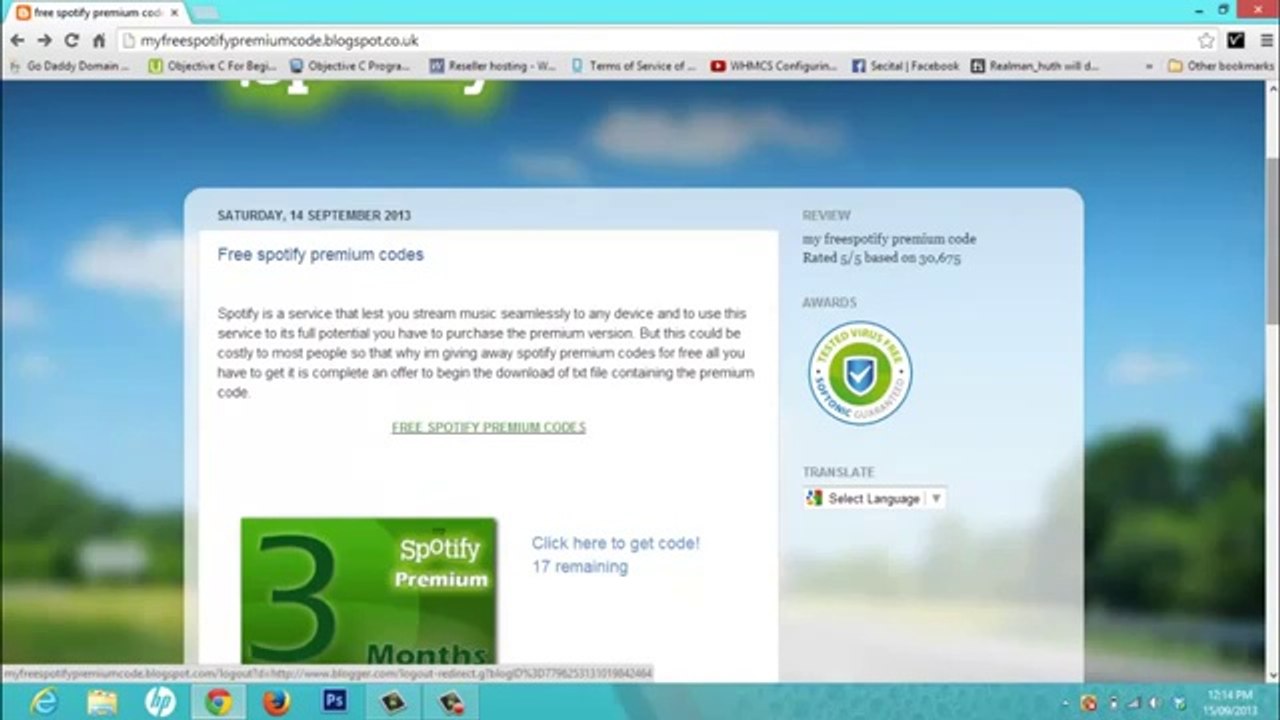Screen dimensions: 1280x720
Task: Open the Go Daddy Domain bookmark
Action: [x=70, y=66]
